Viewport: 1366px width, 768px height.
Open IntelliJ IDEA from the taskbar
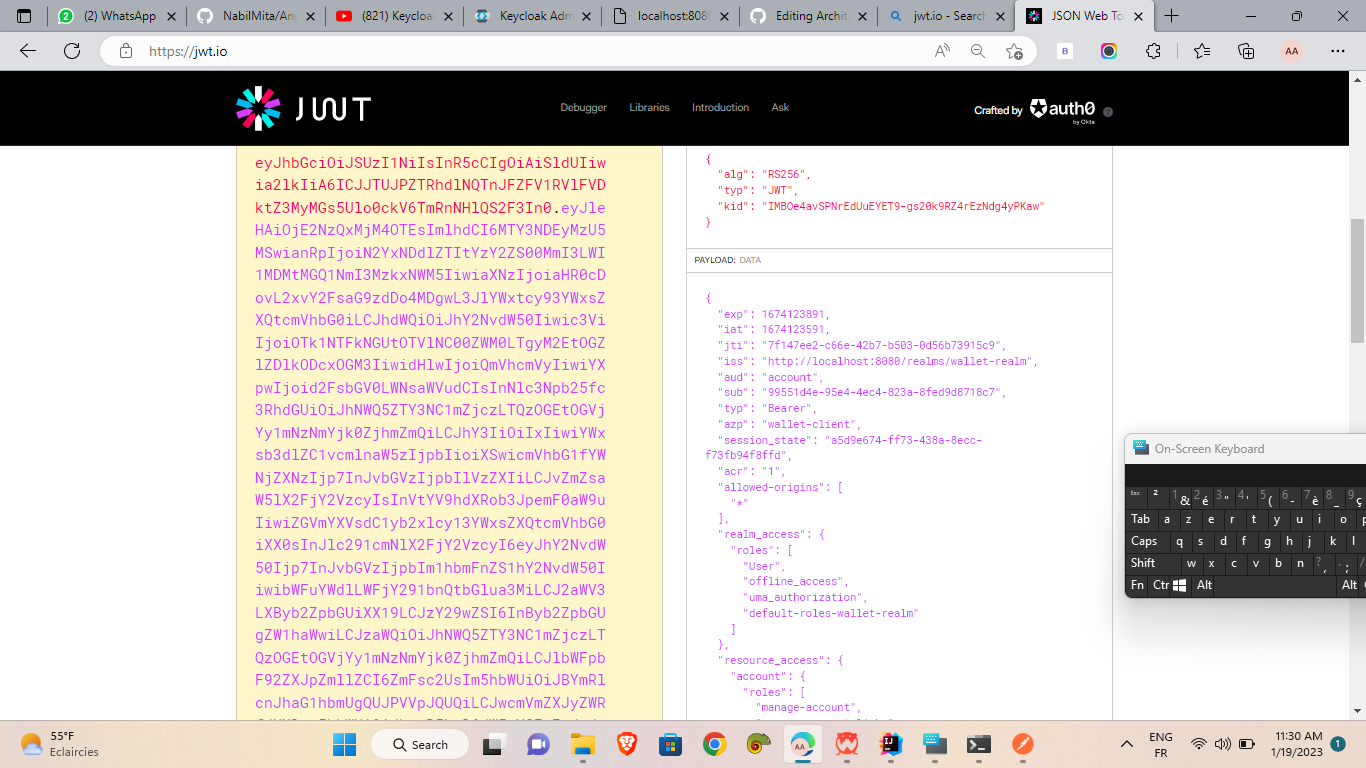click(x=890, y=744)
